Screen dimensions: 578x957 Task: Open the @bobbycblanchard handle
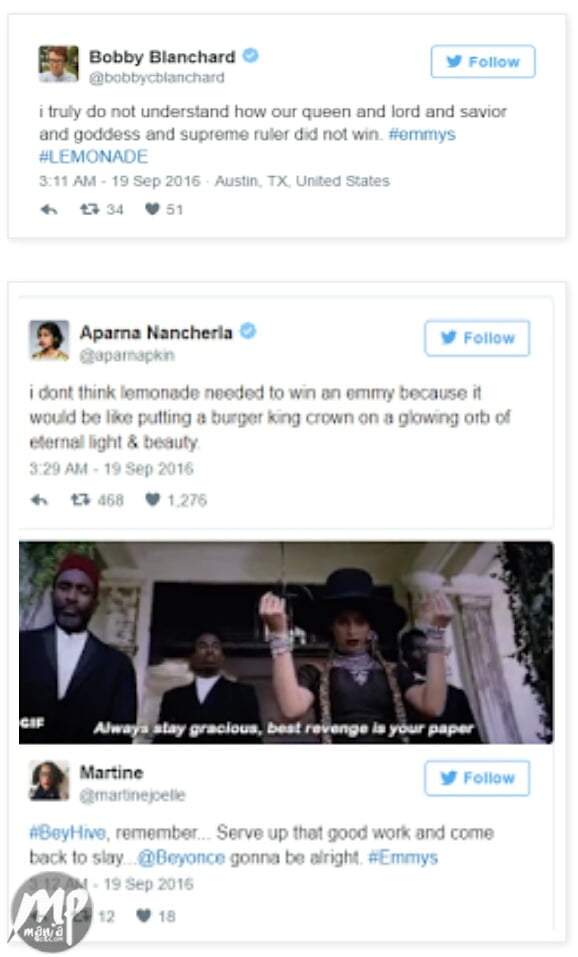point(157,78)
